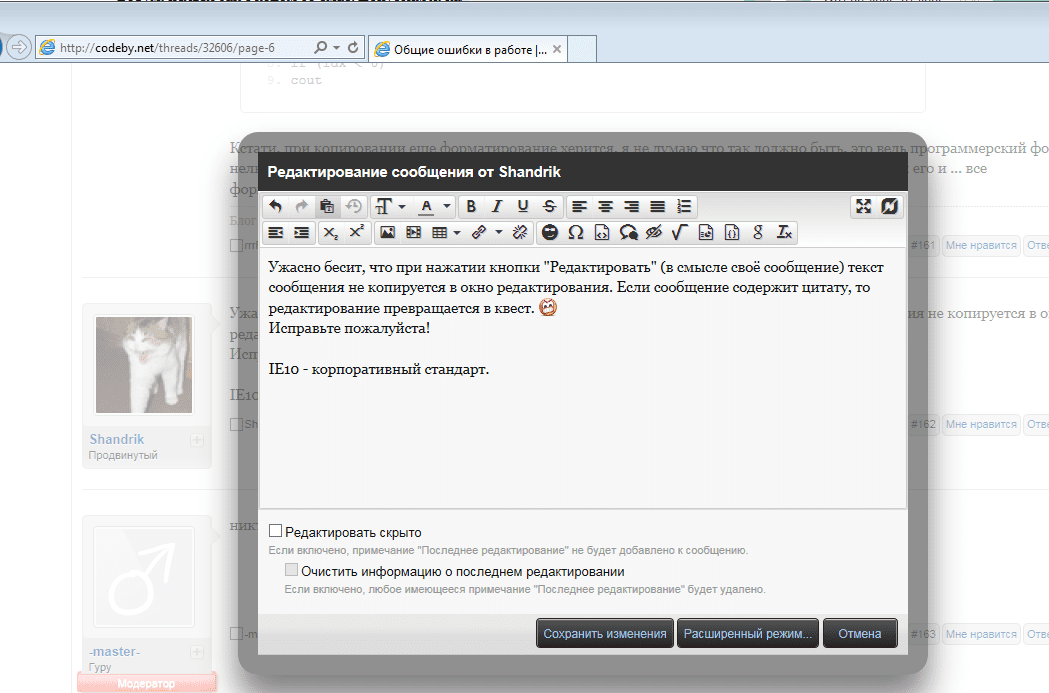Click into the message text editing area

(583, 383)
